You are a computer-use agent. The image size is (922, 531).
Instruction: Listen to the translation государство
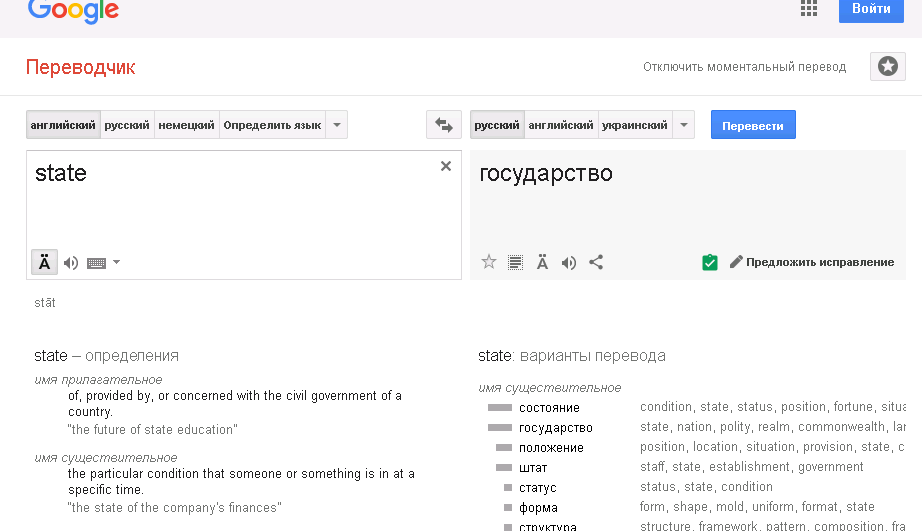click(x=569, y=263)
